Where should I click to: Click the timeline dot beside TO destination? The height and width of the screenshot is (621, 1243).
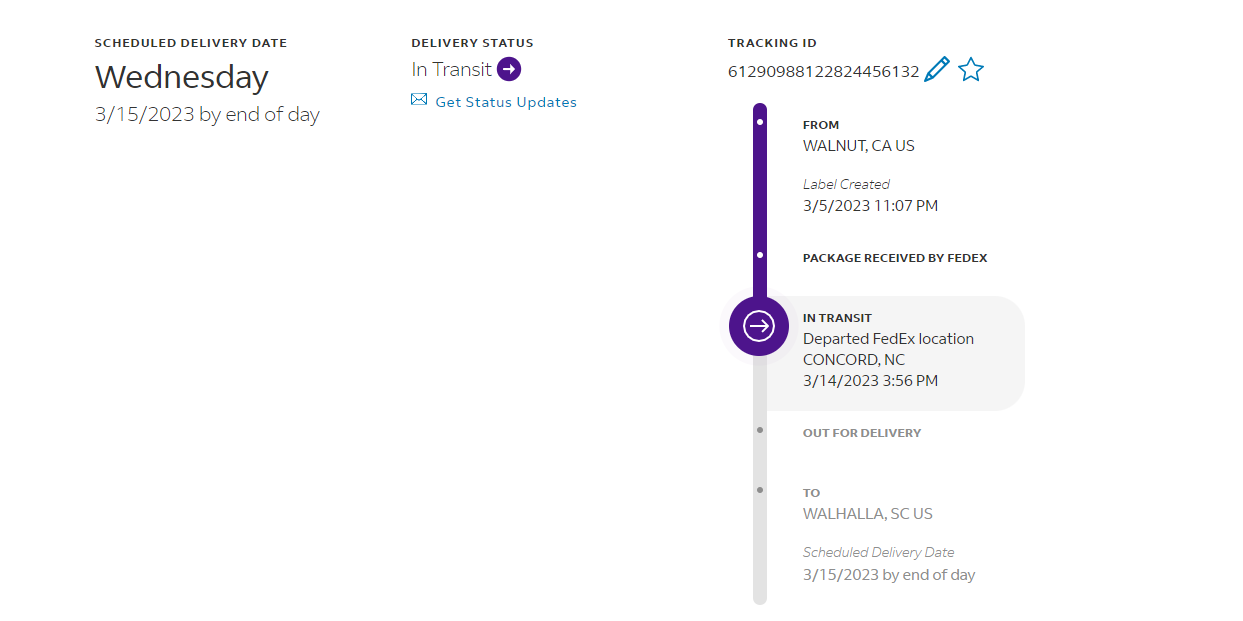760,490
